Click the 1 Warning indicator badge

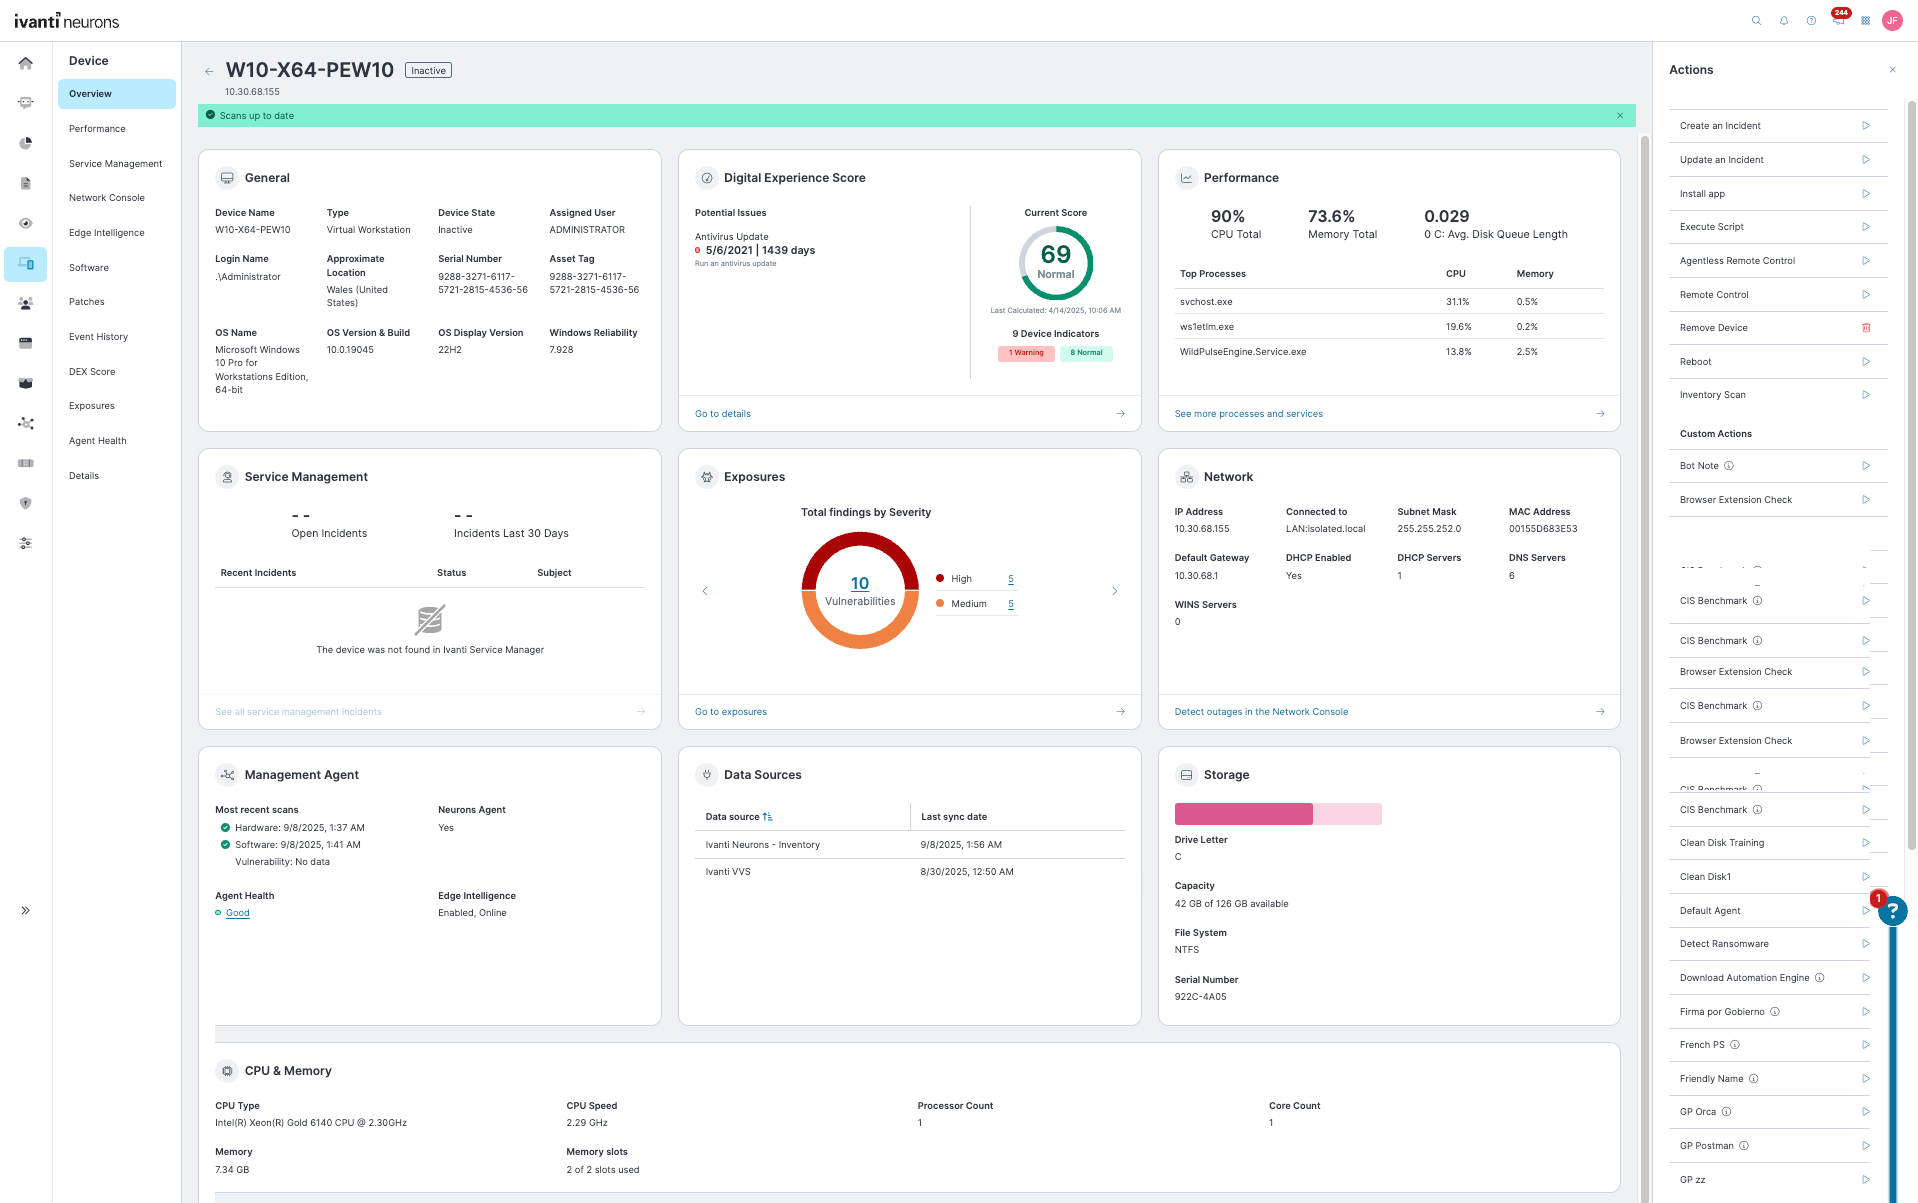coord(1026,353)
